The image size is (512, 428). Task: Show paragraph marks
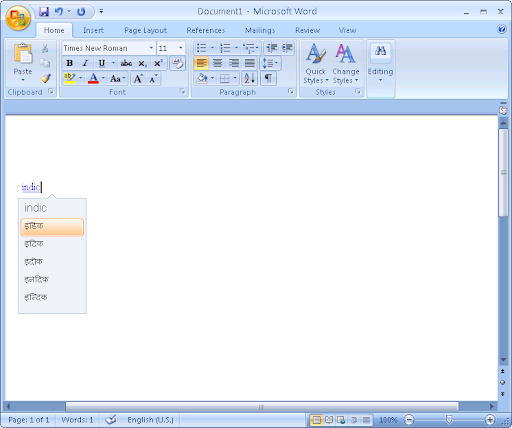[x=268, y=79]
